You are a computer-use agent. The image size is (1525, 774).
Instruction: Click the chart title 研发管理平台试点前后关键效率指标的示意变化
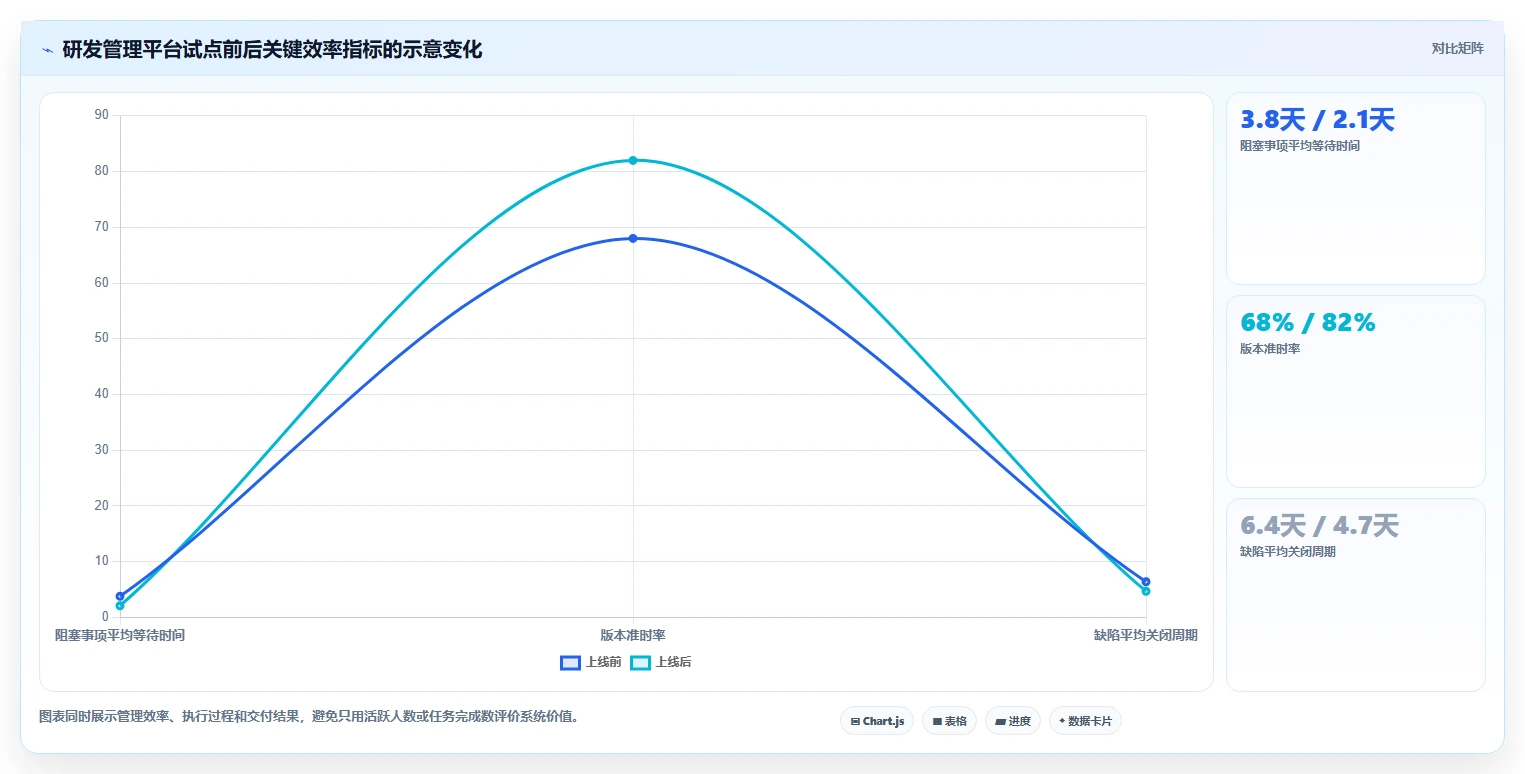(272, 50)
